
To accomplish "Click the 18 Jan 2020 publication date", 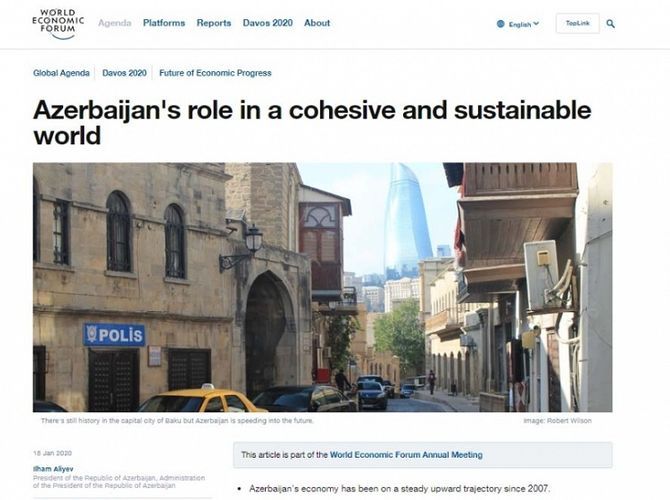I will click(50, 453).
